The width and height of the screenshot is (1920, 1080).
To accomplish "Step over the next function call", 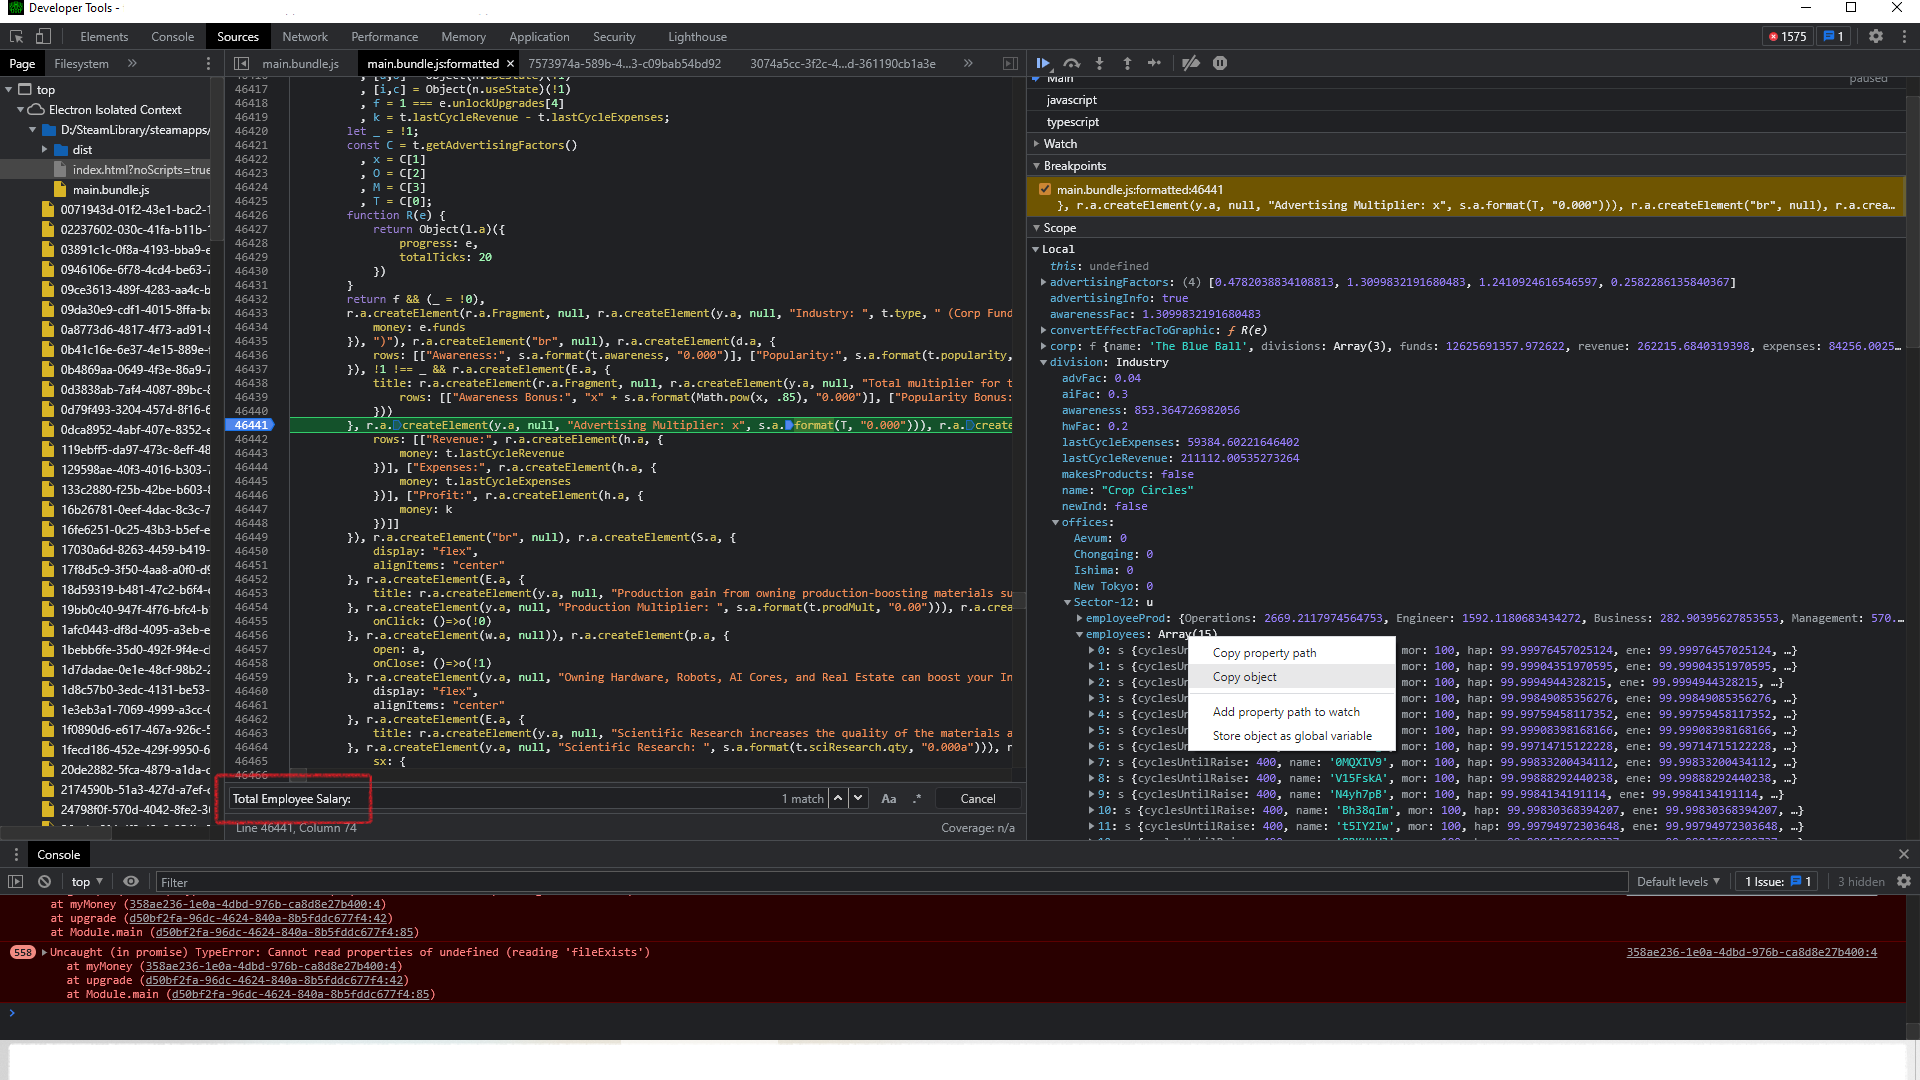I will click(1072, 63).
